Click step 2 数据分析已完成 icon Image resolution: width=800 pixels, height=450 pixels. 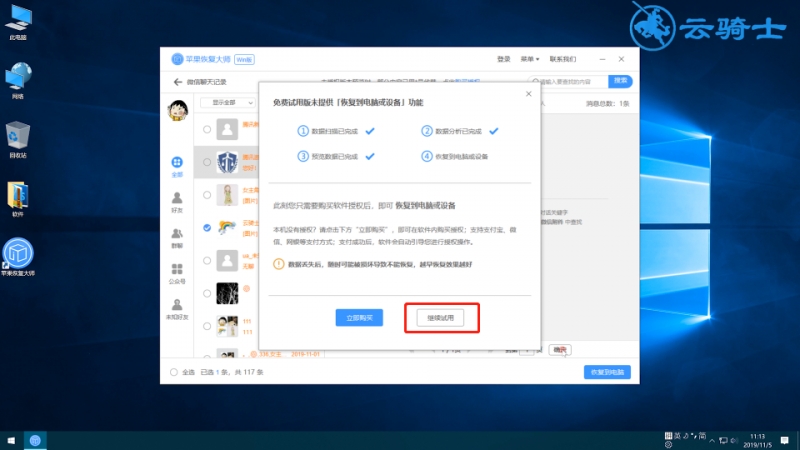(x=427, y=131)
